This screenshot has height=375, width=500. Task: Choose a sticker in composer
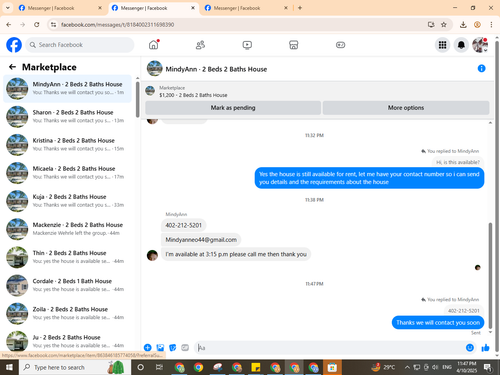coord(173,348)
